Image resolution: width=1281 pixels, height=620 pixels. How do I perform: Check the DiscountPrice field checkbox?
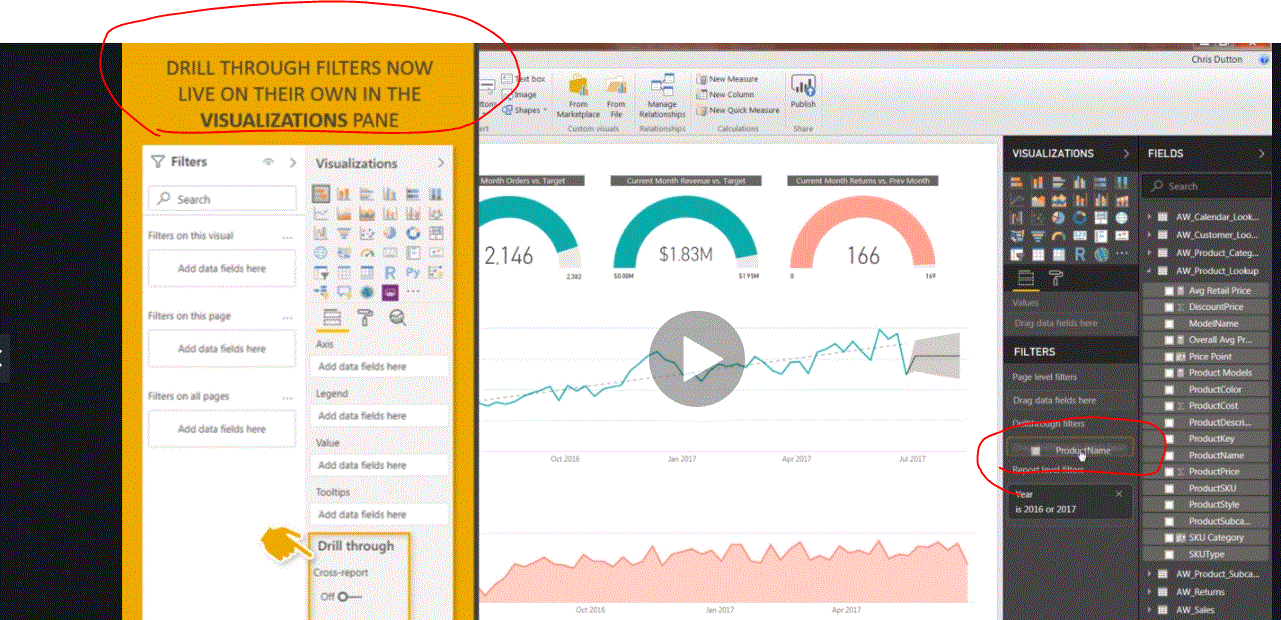pyautogui.click(x=1169, y=307)
